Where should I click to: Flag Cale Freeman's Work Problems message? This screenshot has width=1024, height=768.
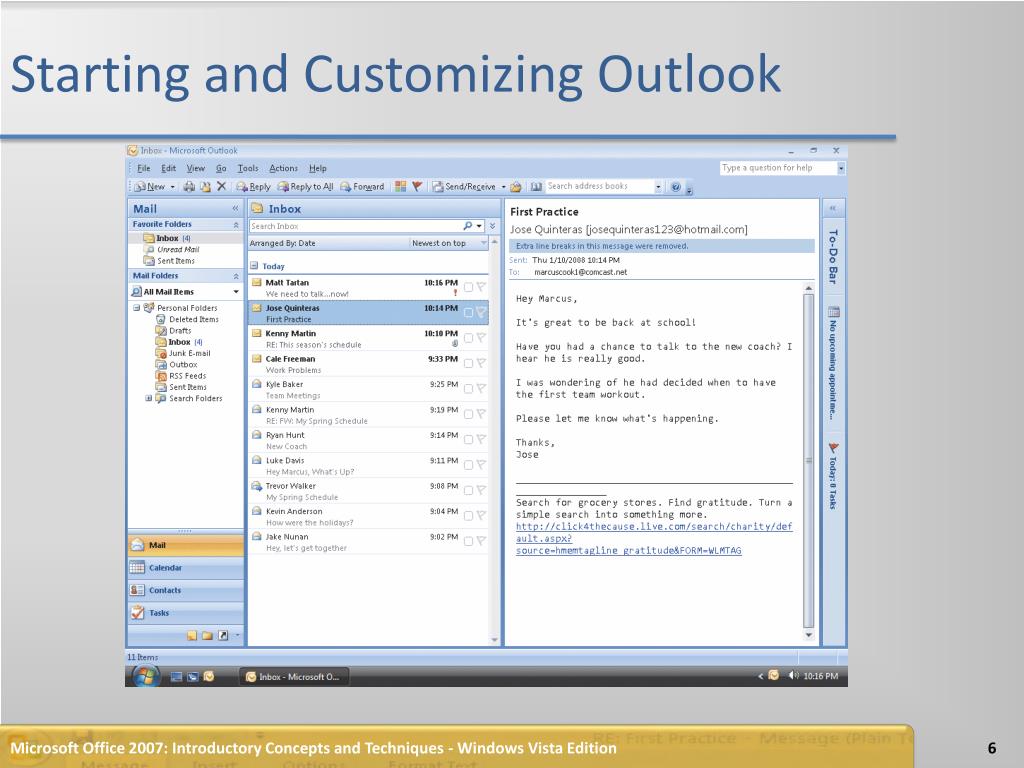[x=481, y=363]
